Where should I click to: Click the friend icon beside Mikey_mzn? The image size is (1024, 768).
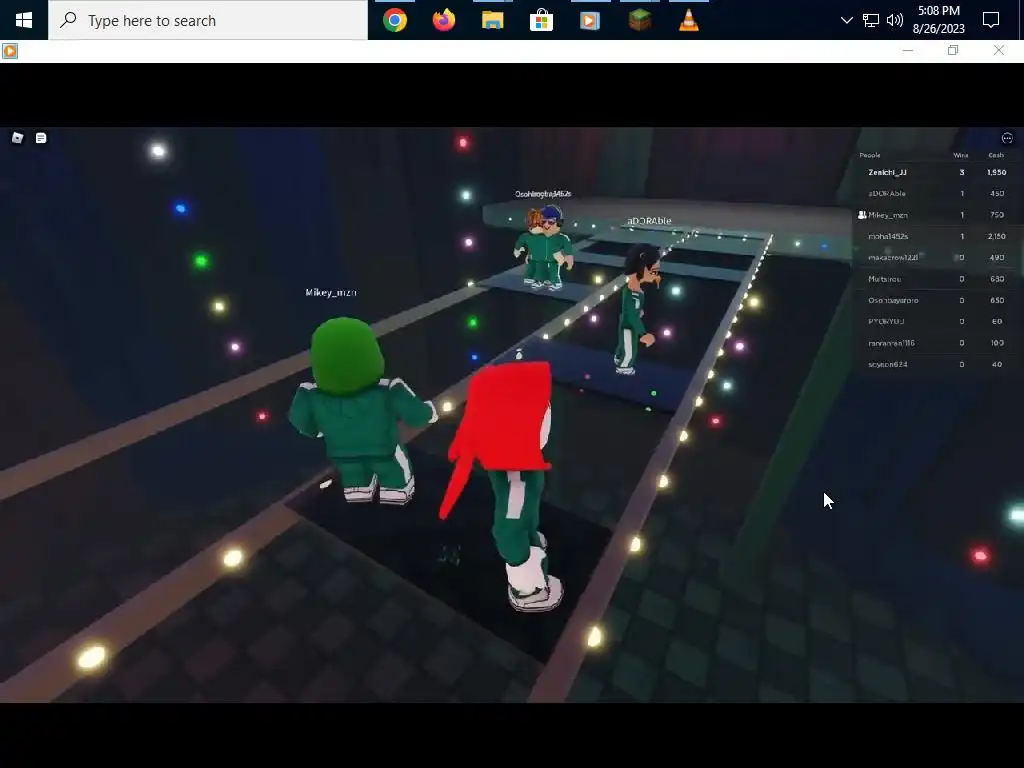coord(862,215)
